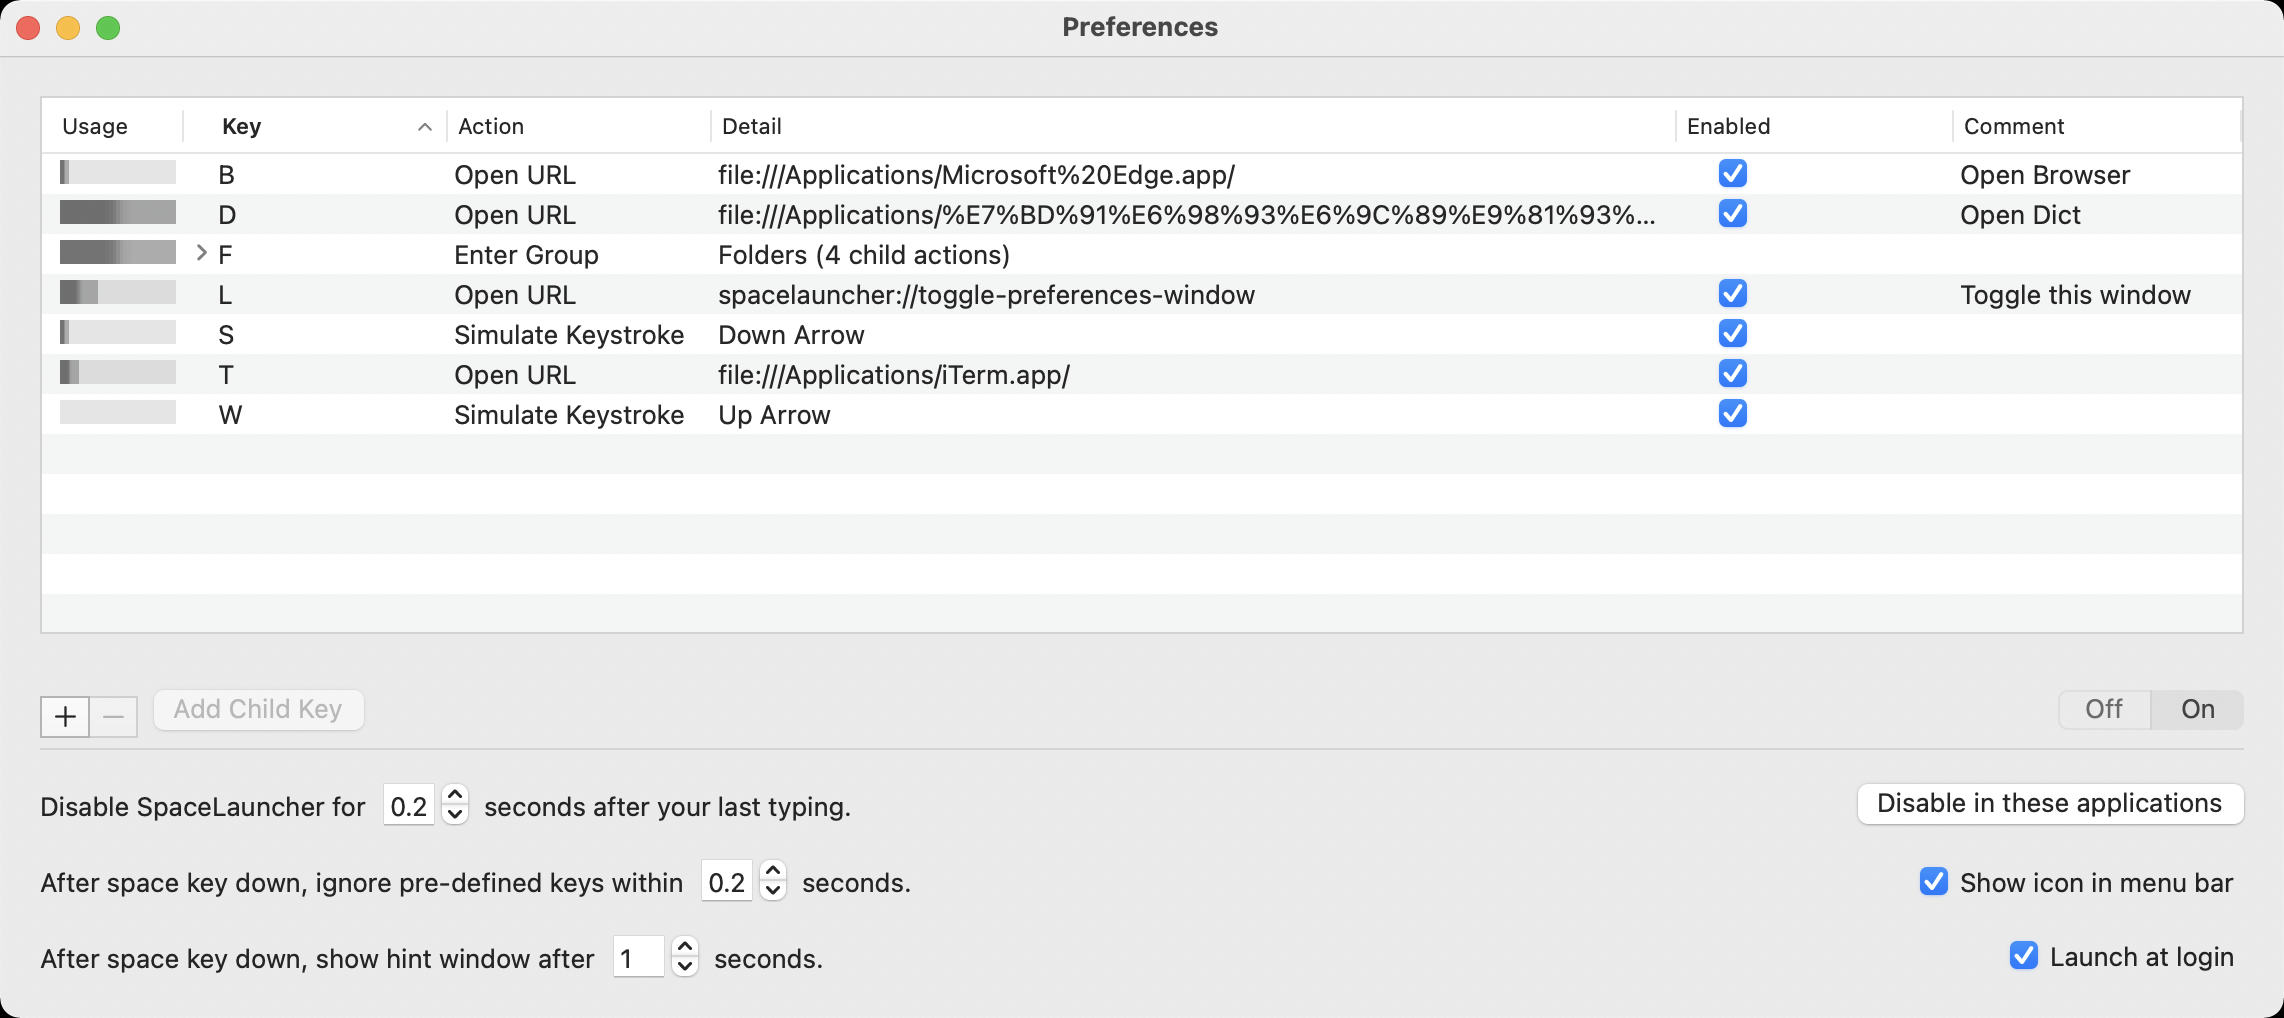
Task: Sort by the Comment column header
Action: (2096, 126)
